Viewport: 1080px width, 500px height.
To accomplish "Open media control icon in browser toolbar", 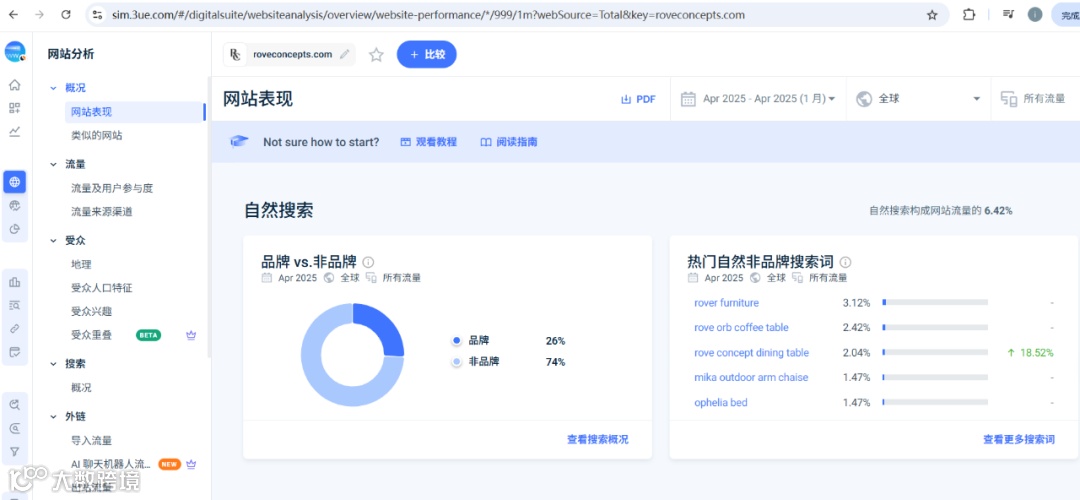I will pos(1008,14).
